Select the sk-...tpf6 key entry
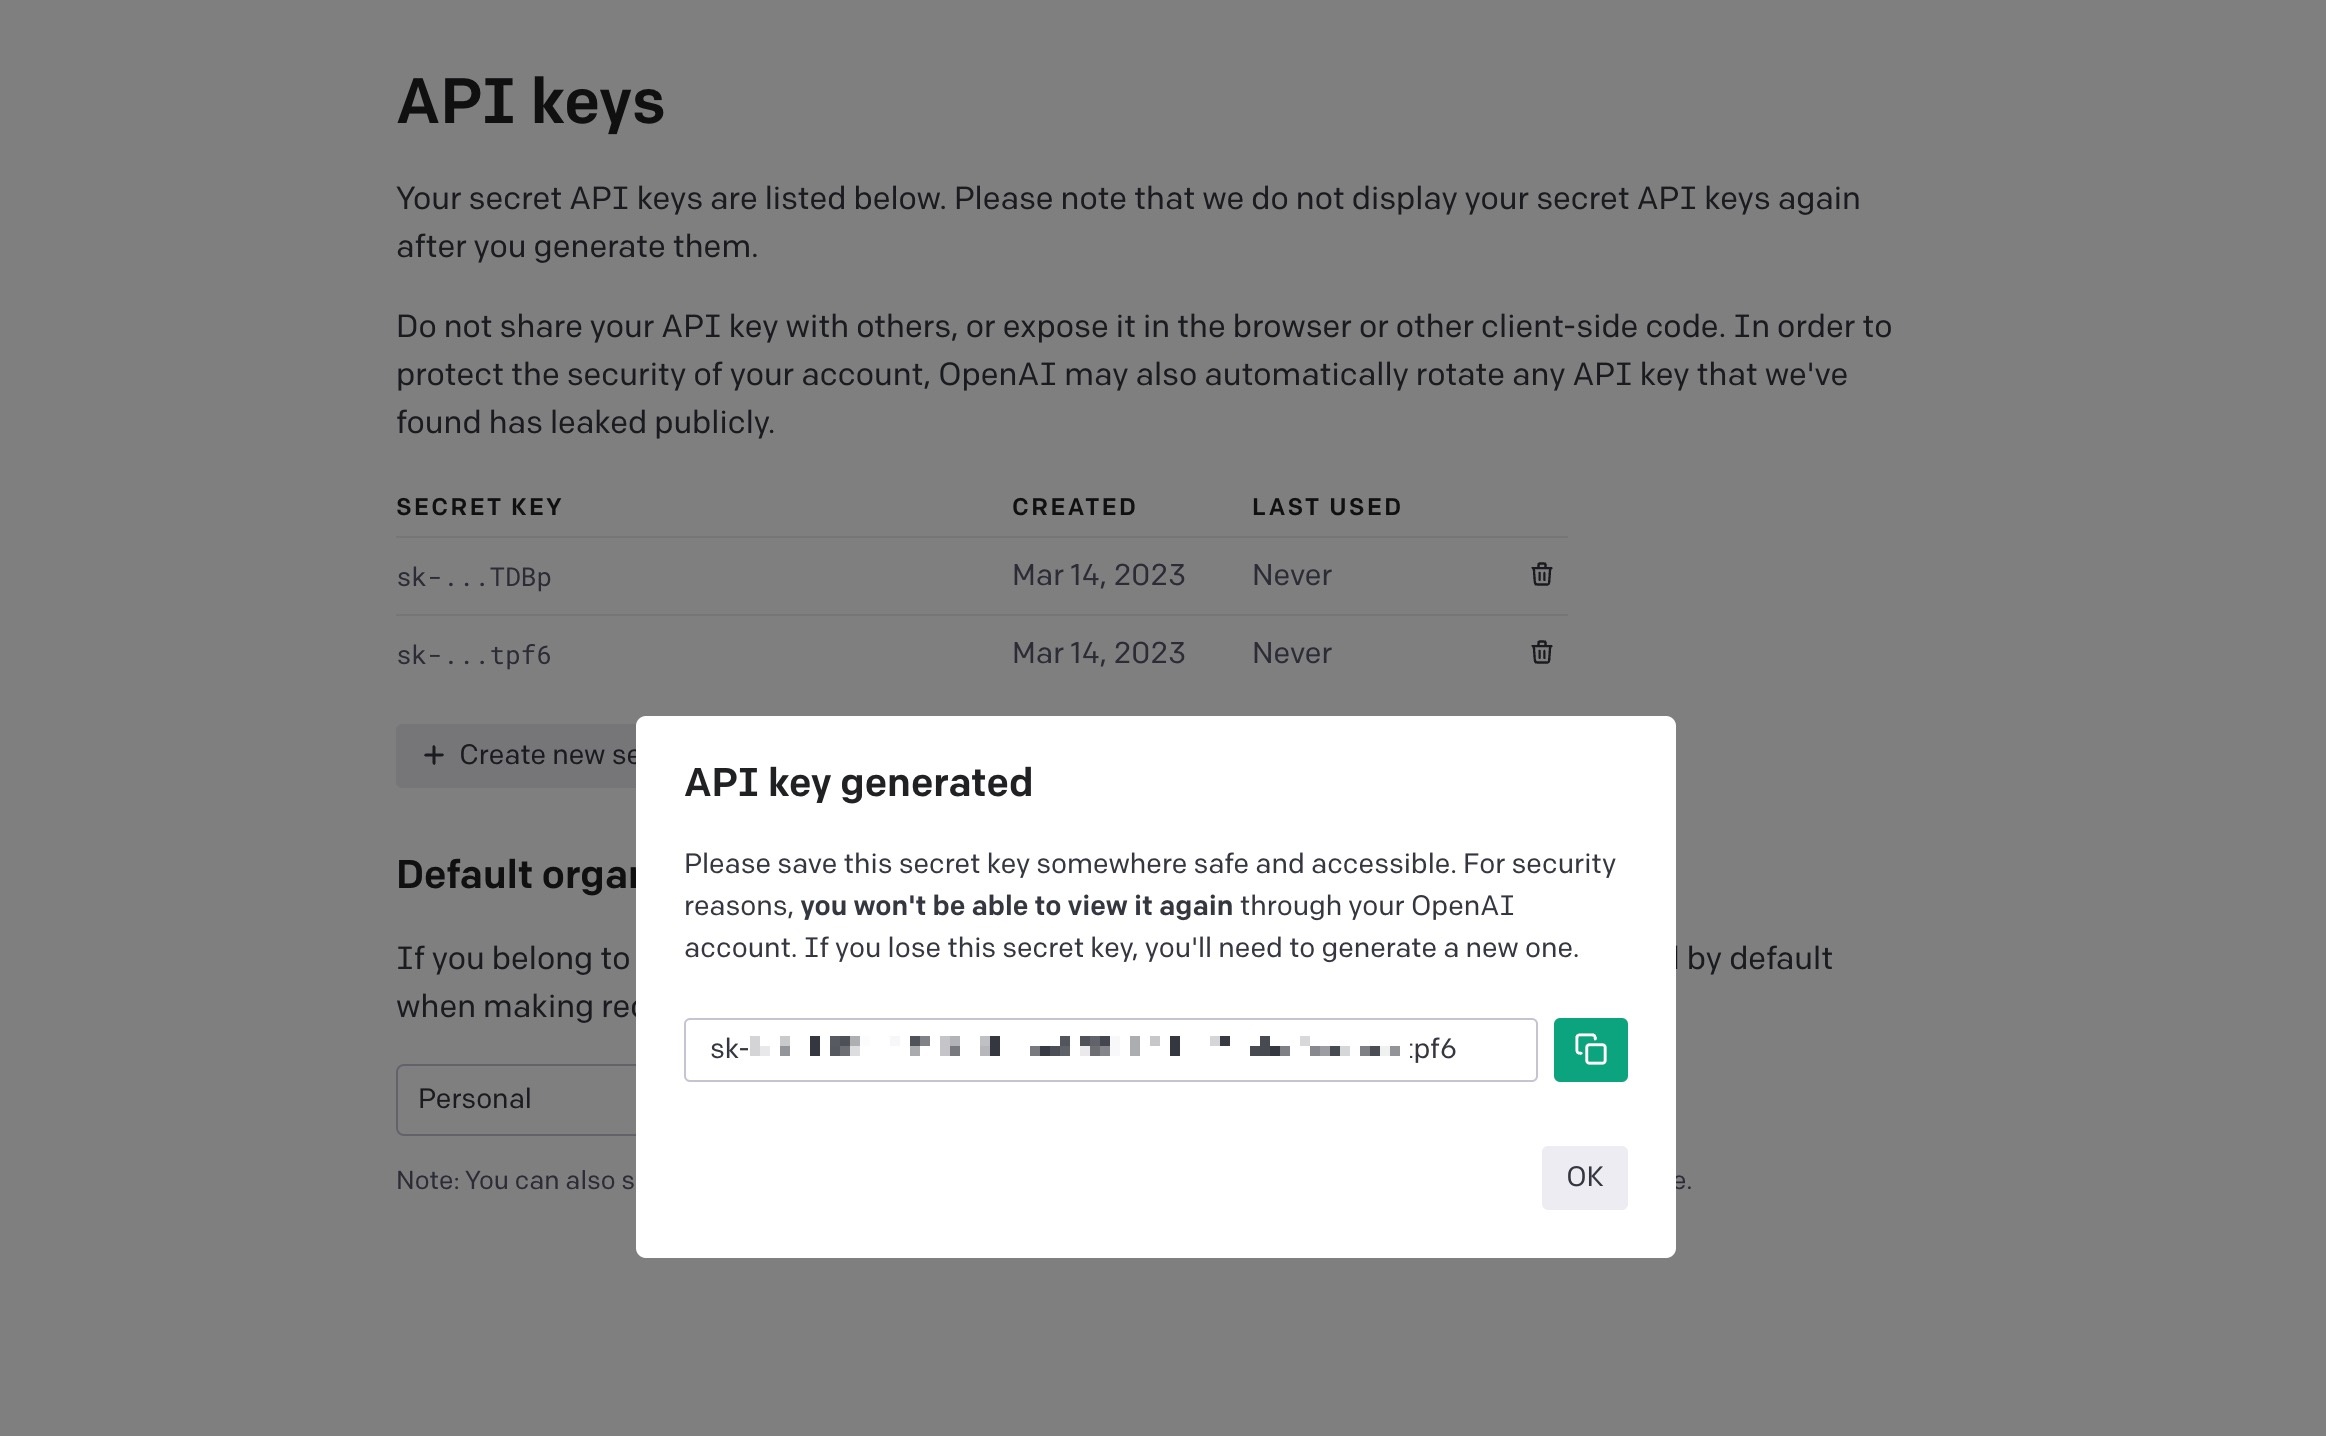This screenshot has height=1436, width=2326. click(474, 655)
